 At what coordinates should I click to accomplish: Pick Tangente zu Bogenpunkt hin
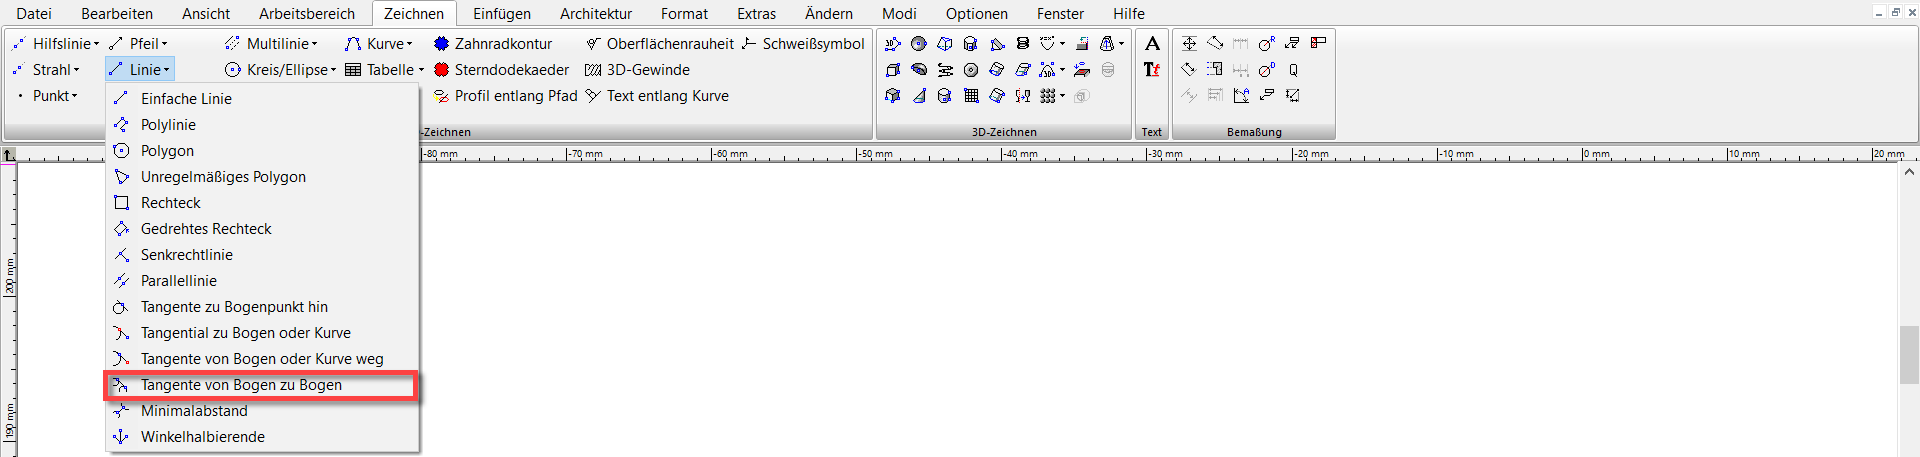[262, 306]
